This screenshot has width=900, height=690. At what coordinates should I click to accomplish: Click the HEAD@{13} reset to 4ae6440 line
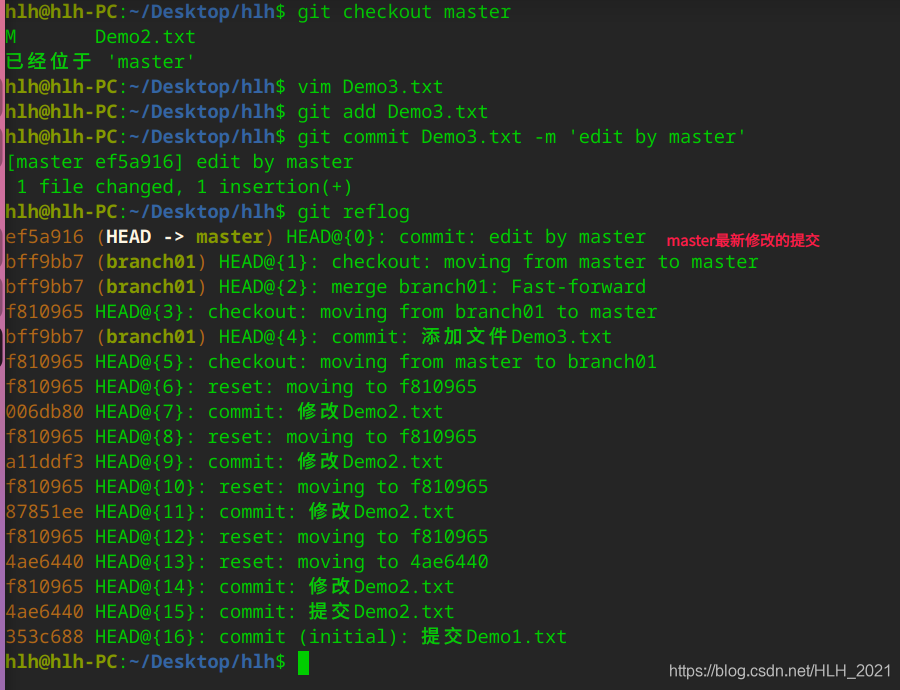tap(247, 562)
